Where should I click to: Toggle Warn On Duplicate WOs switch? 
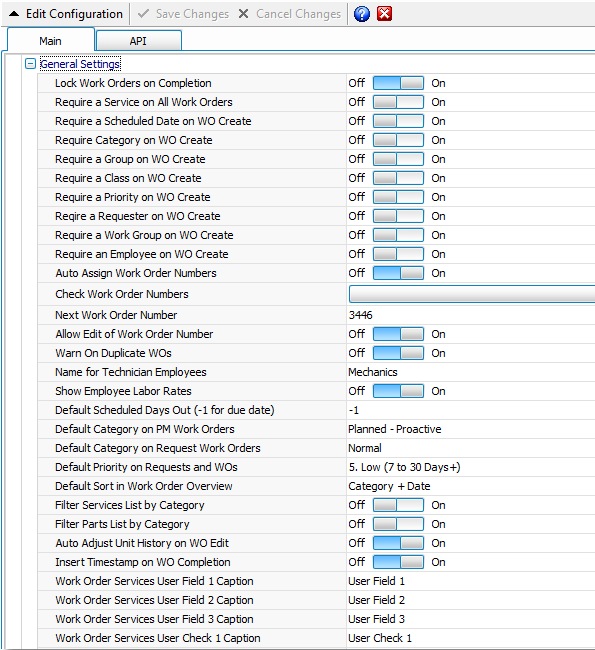pyautogui.click(x=398, y=353)
